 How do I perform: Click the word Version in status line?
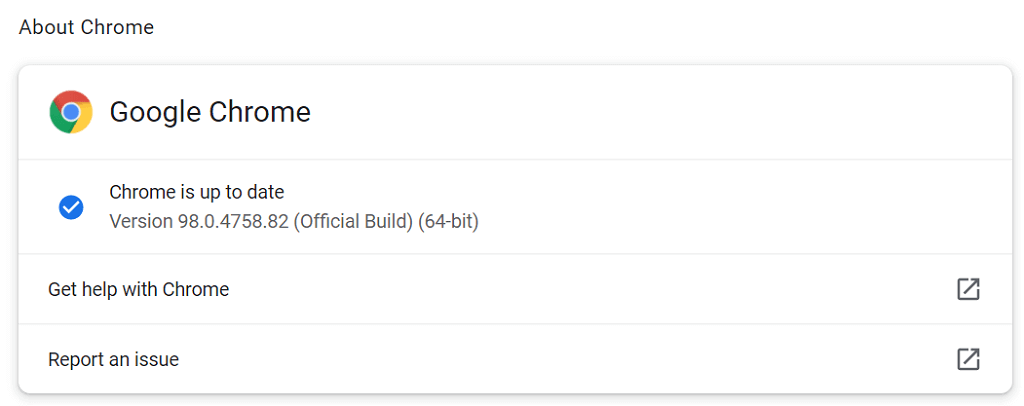point(140,221)
